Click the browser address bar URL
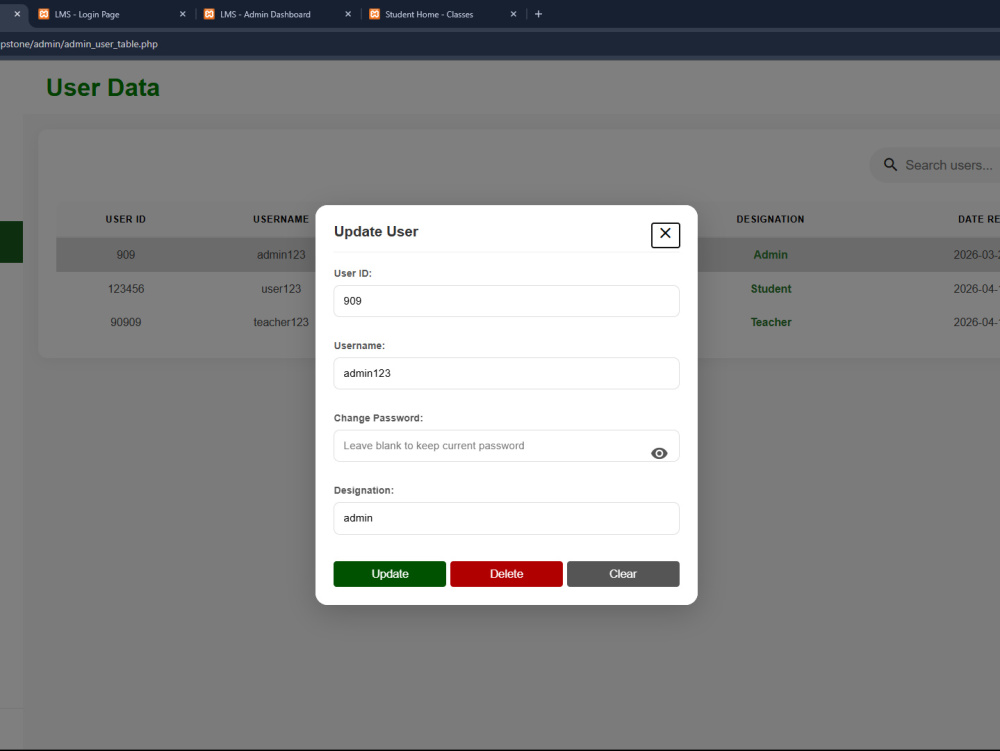 [79, 44]
